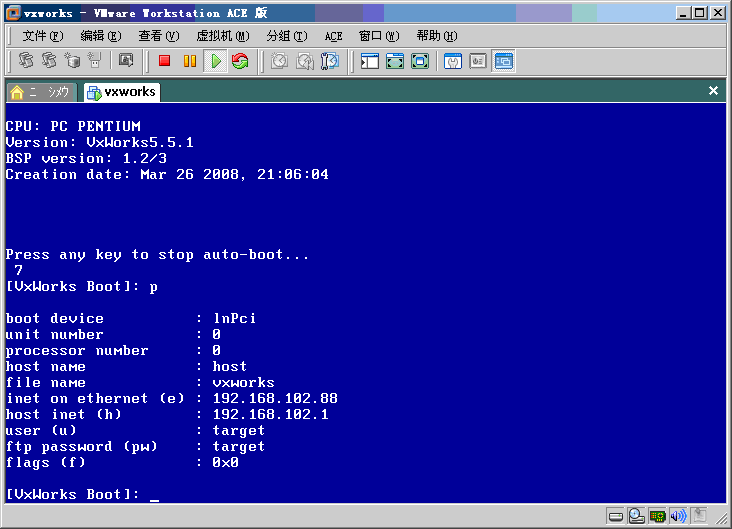Click the sound device status icon
The height and width of the screenshot is (529, 732).
(x=678, y=516)
